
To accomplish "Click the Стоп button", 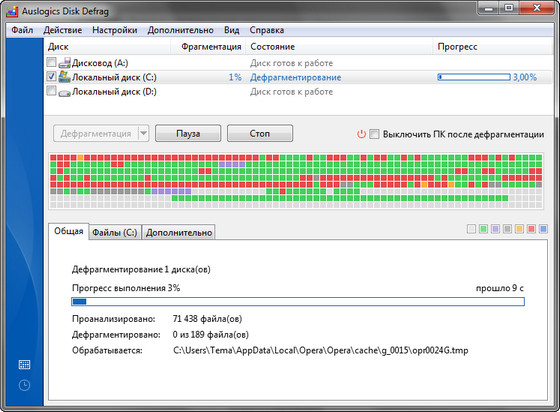I will click(x=260, y=134).
